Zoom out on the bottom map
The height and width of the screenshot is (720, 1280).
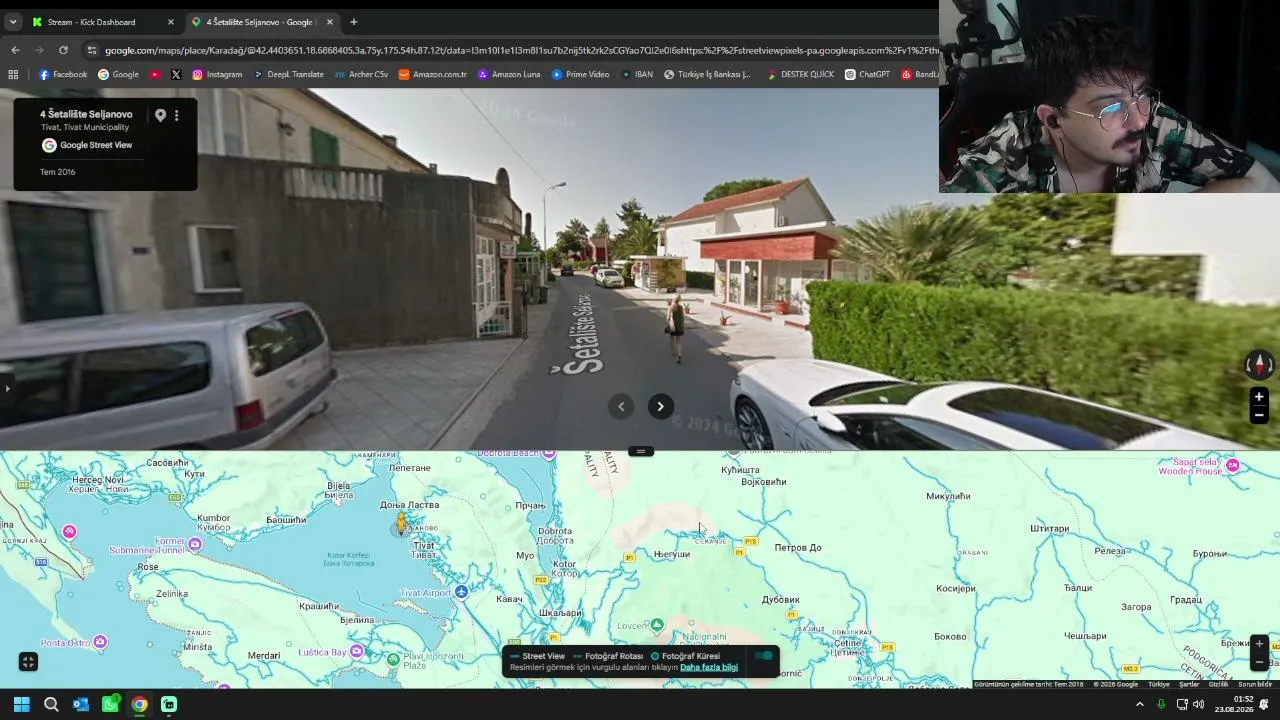pos(1259,661)
